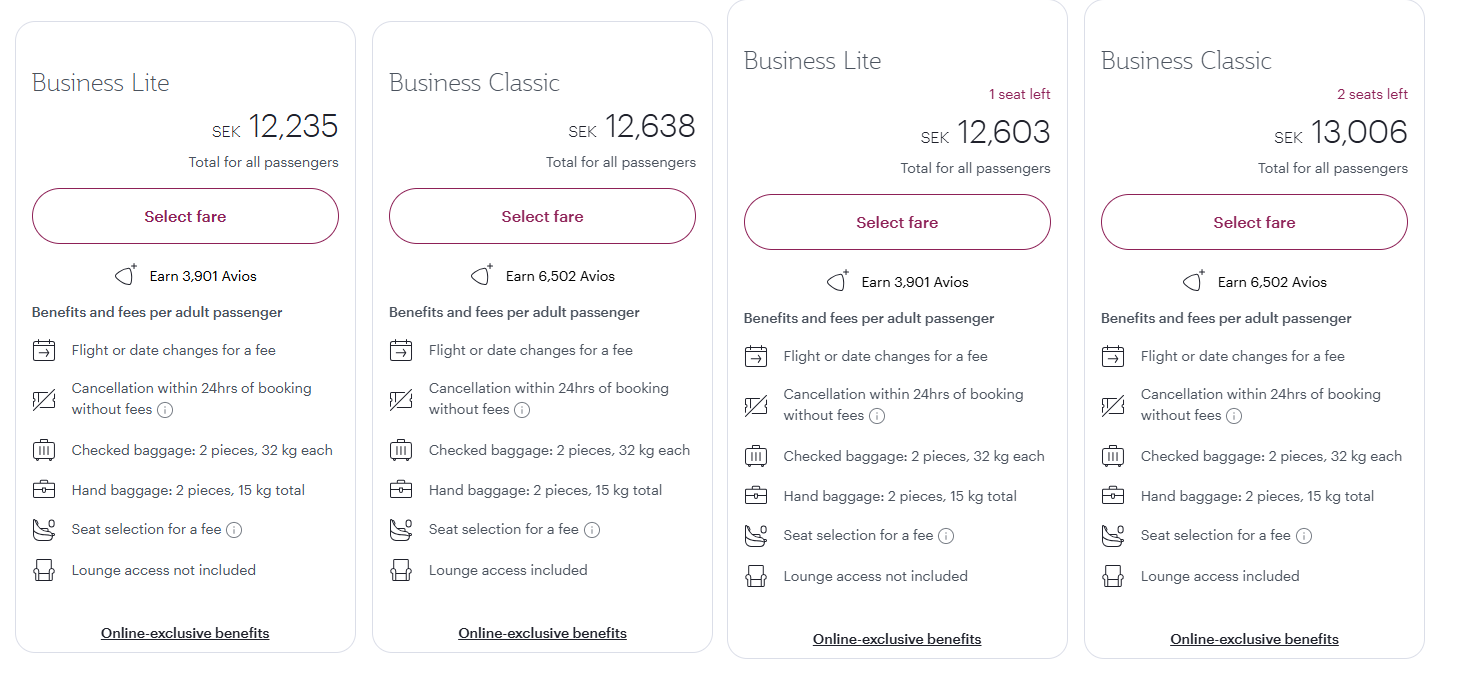Click seat selection info icon in SEK 12,235 card

(x=234, y=530)
